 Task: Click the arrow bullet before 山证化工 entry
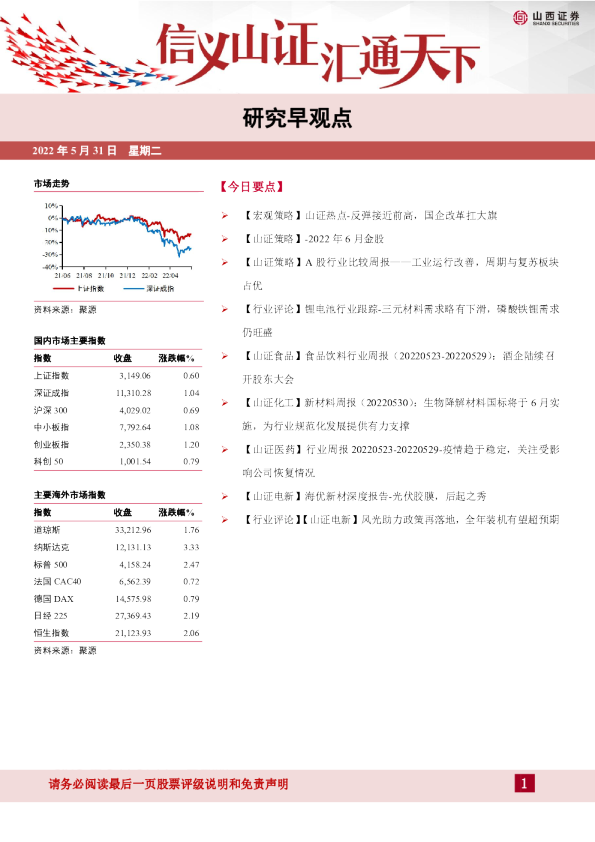click(x=224, y=403)
